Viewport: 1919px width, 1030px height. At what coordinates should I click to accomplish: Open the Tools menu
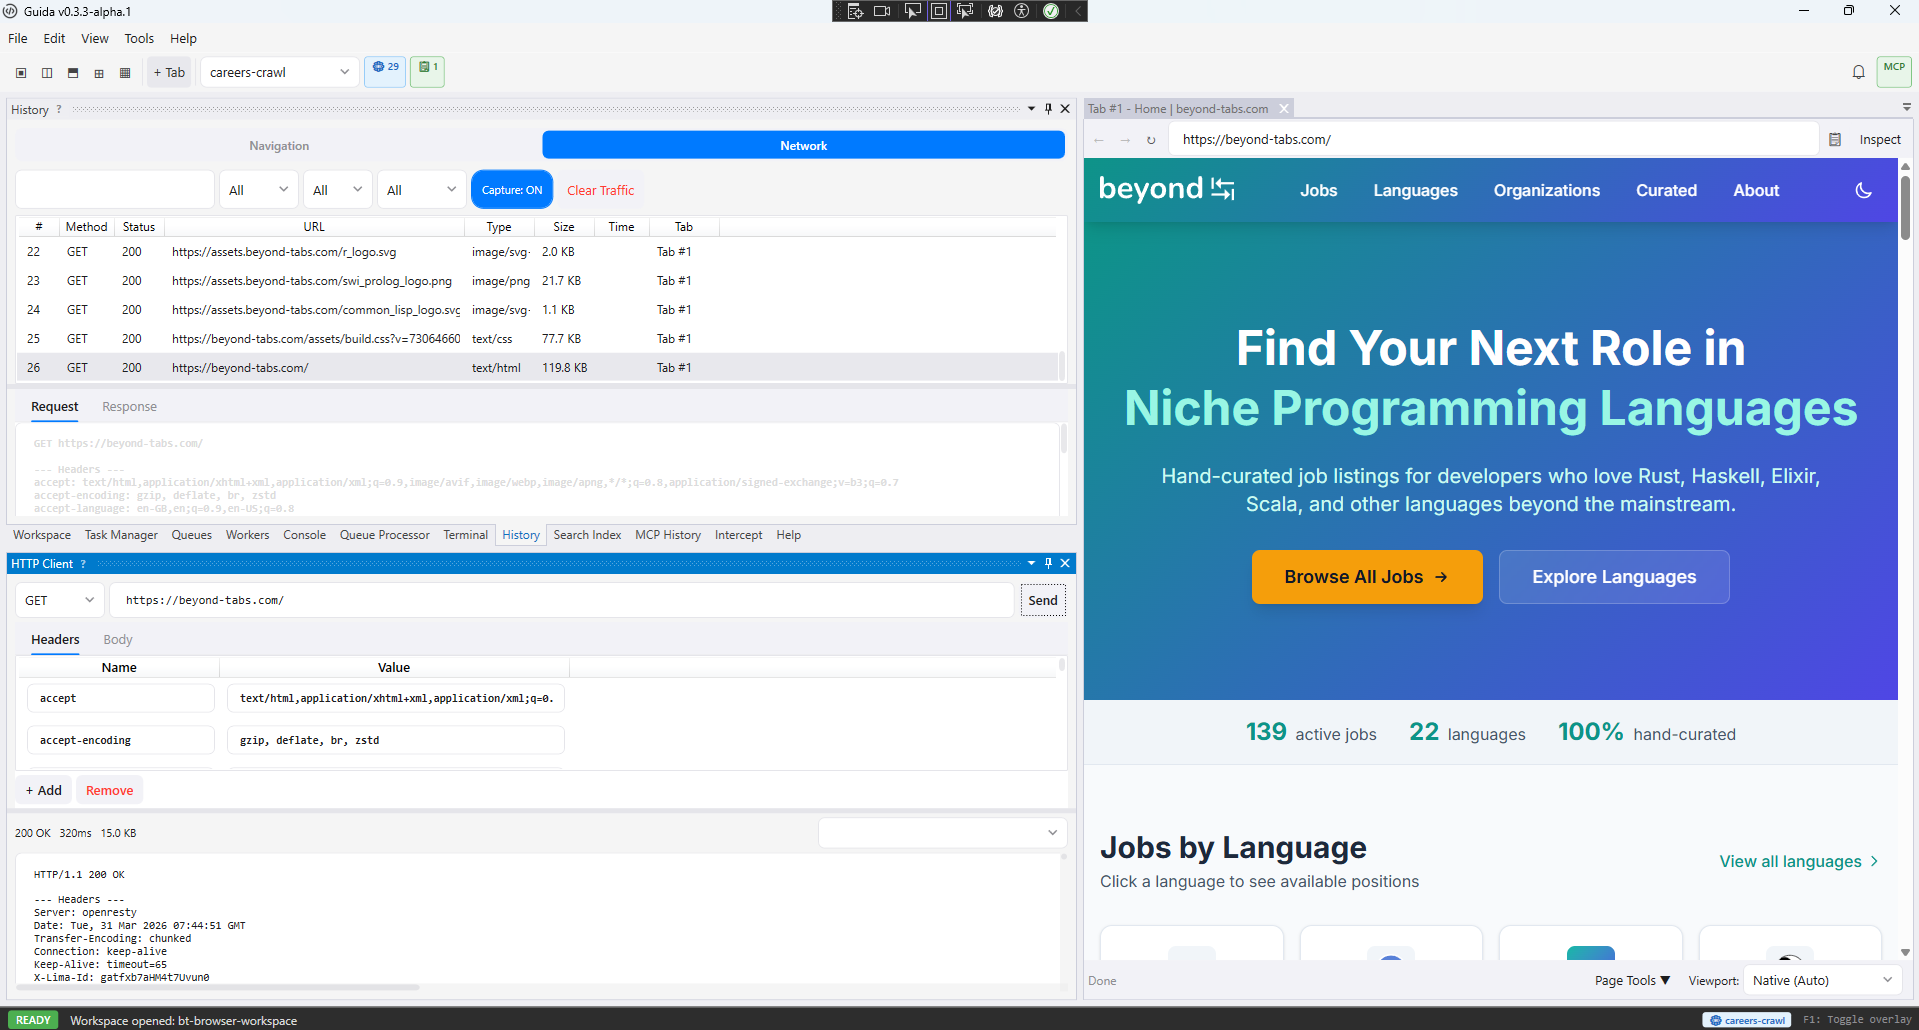(139, 38)
